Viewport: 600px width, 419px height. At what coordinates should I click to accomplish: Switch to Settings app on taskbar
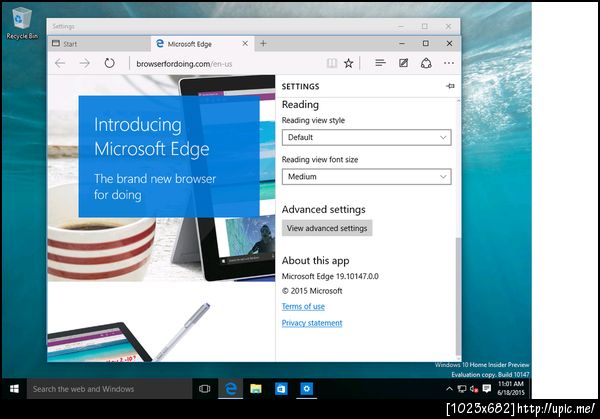pos(306,389)
